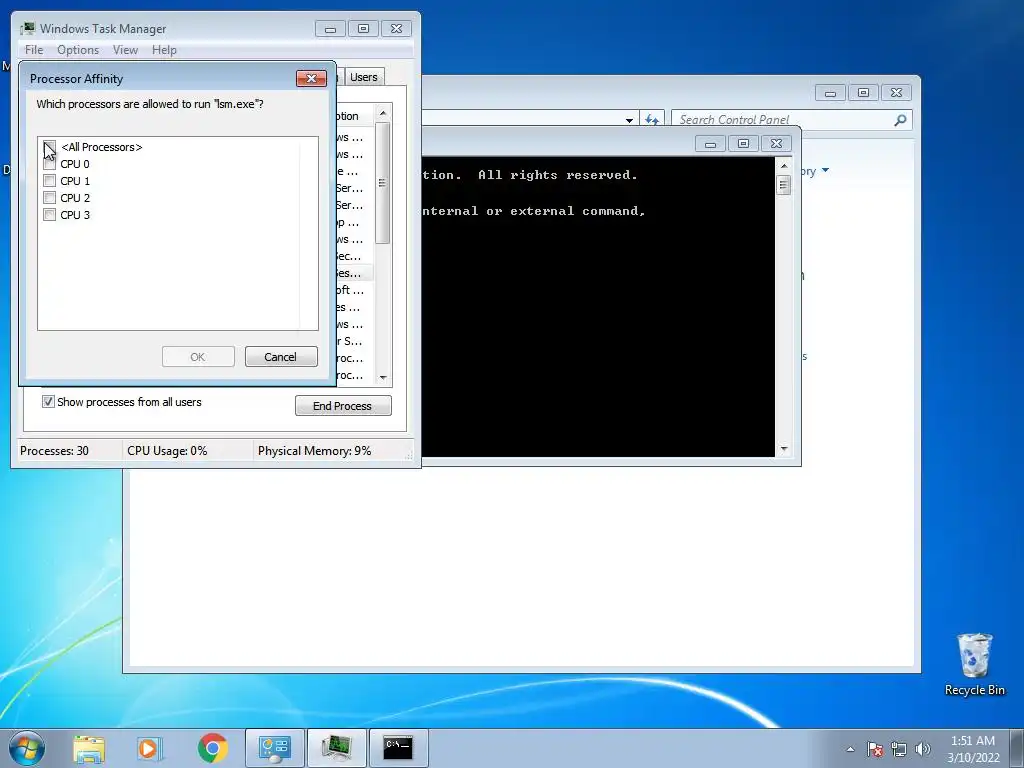Image resolution: width=1024 pixels, height=768 pixels.
Task: Click the magnifier icon in Control Panel search
Action: [901, 120]
